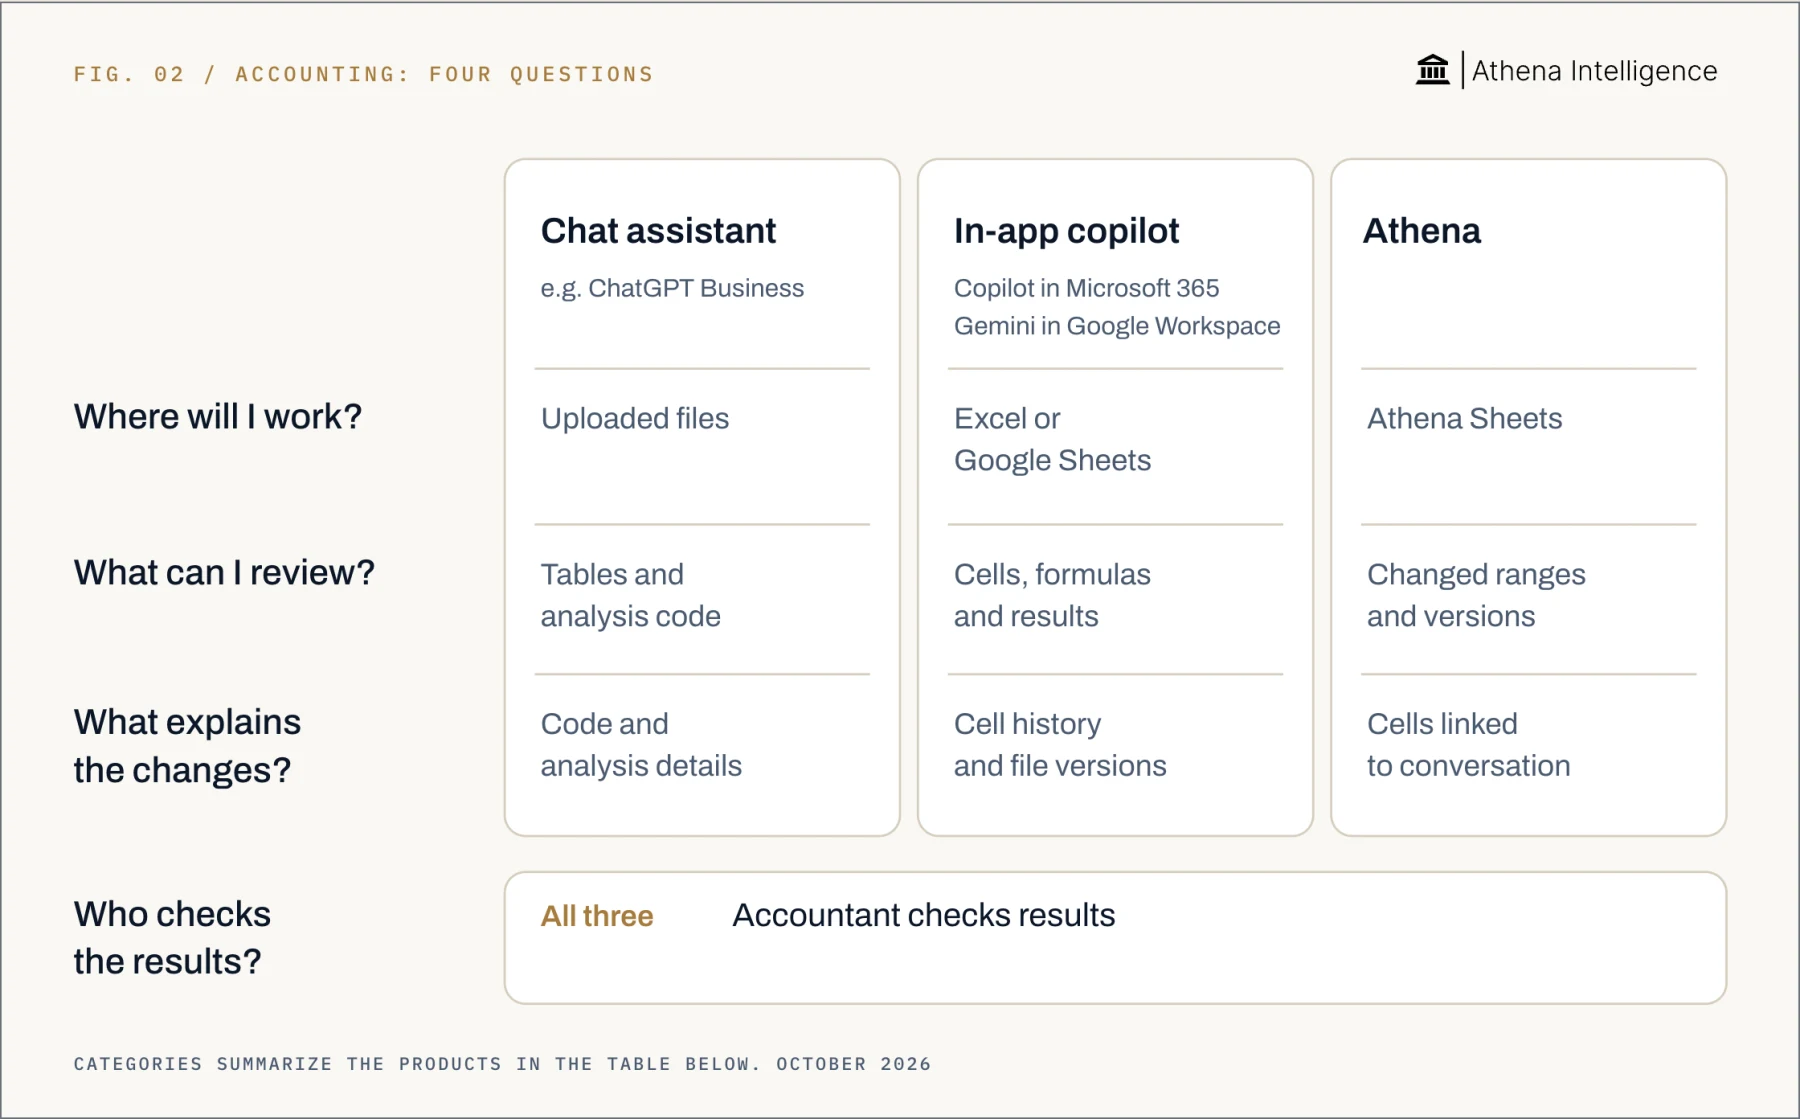Viewport: 1800px width, 1119px height.
Task: Click the 'What can I review?' question
Action: (x=224, y=572)
